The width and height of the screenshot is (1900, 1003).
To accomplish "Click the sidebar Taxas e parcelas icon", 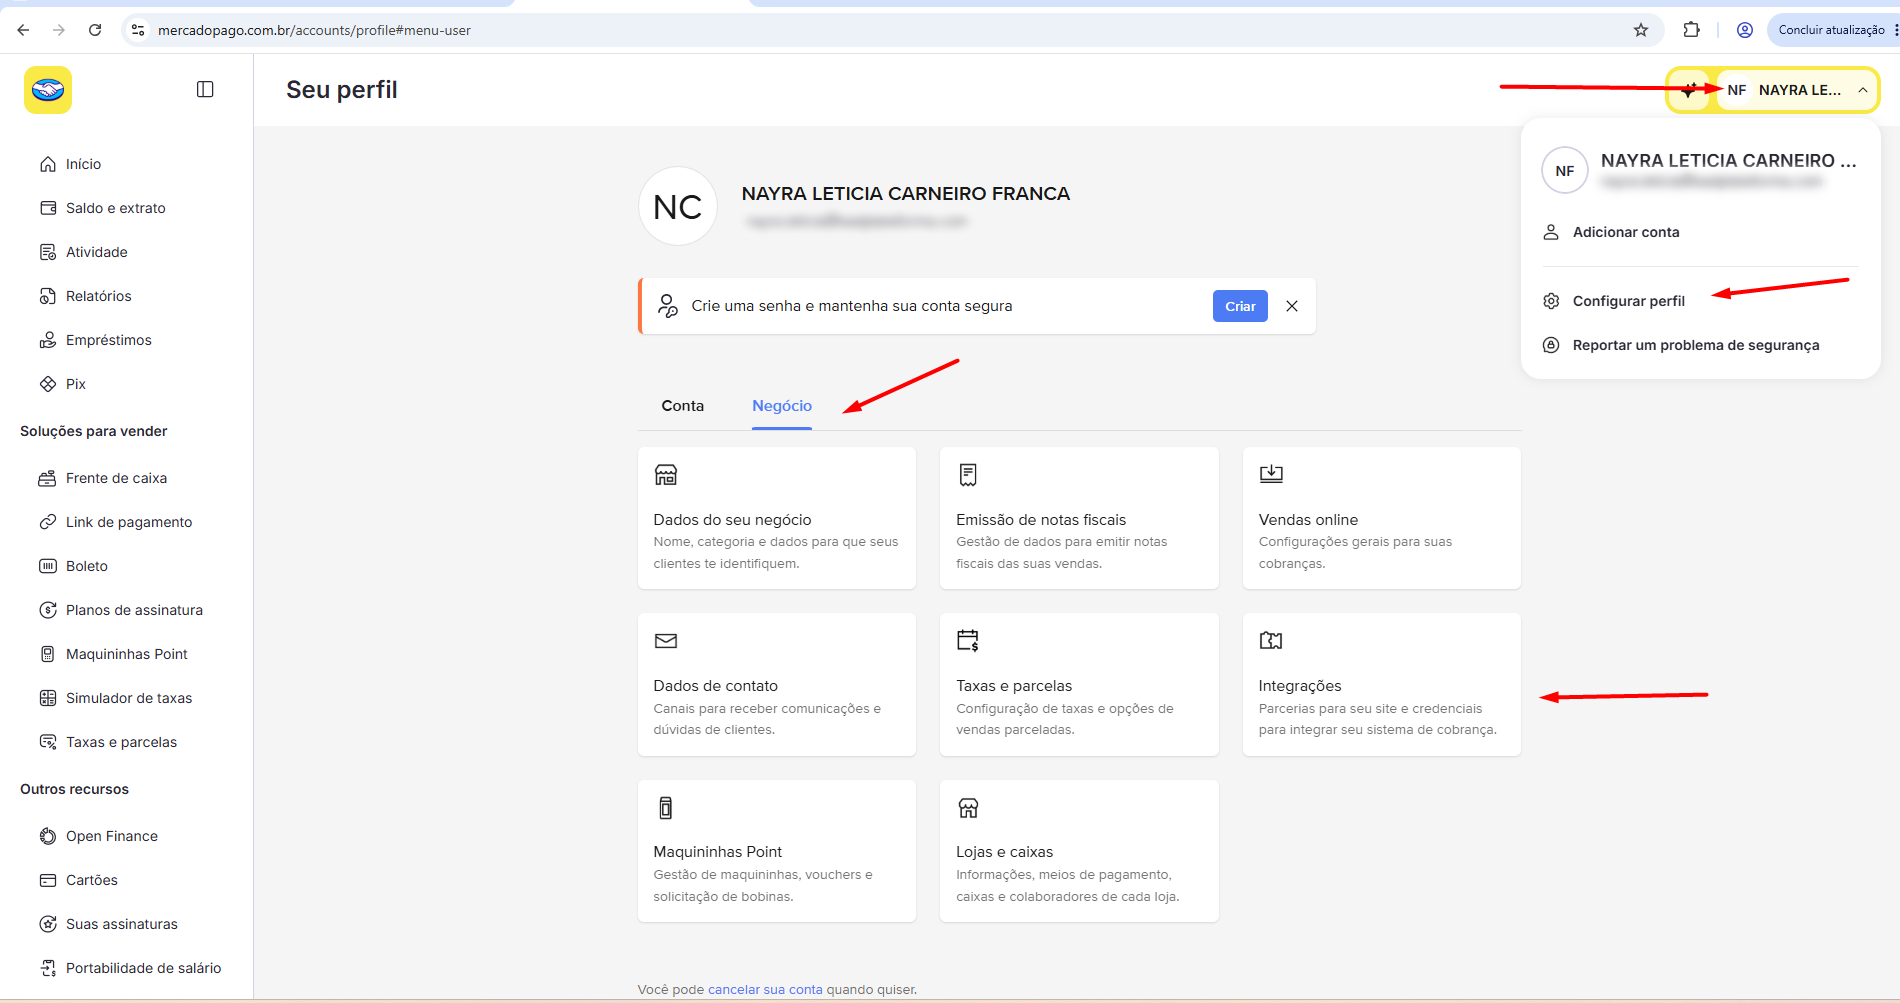I will 48,742.
